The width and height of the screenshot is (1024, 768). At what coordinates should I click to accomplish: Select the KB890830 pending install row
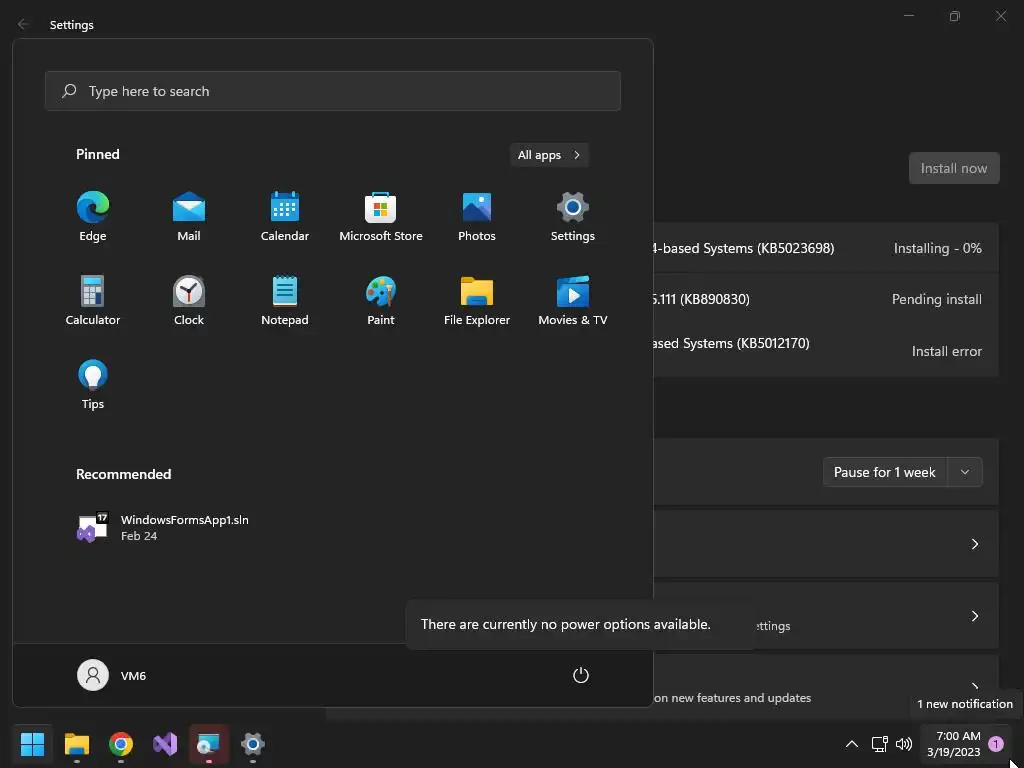pyautogui.click(x=825, y=299)
